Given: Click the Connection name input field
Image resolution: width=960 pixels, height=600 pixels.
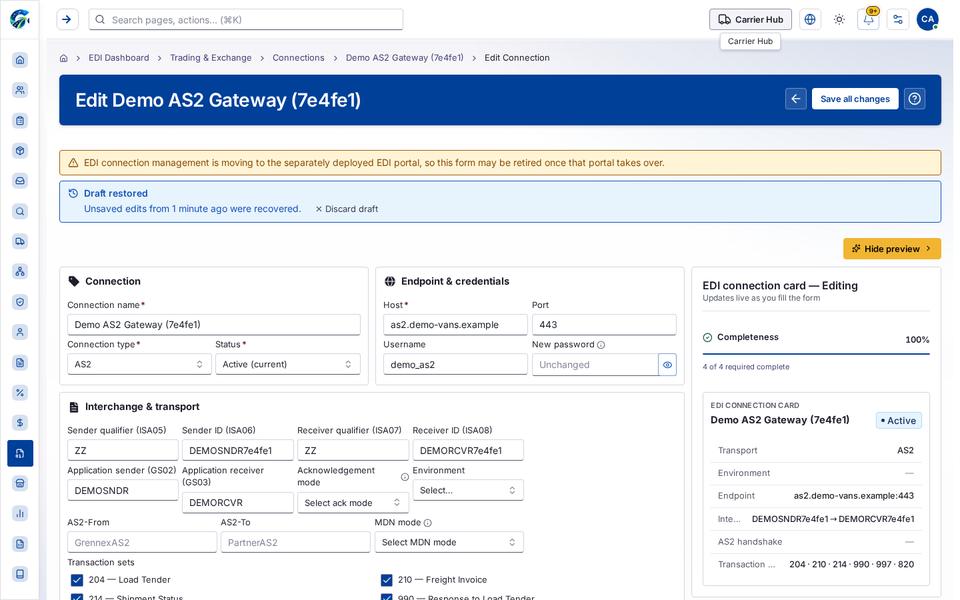Looking at the screenshot, I should (214, 324).
